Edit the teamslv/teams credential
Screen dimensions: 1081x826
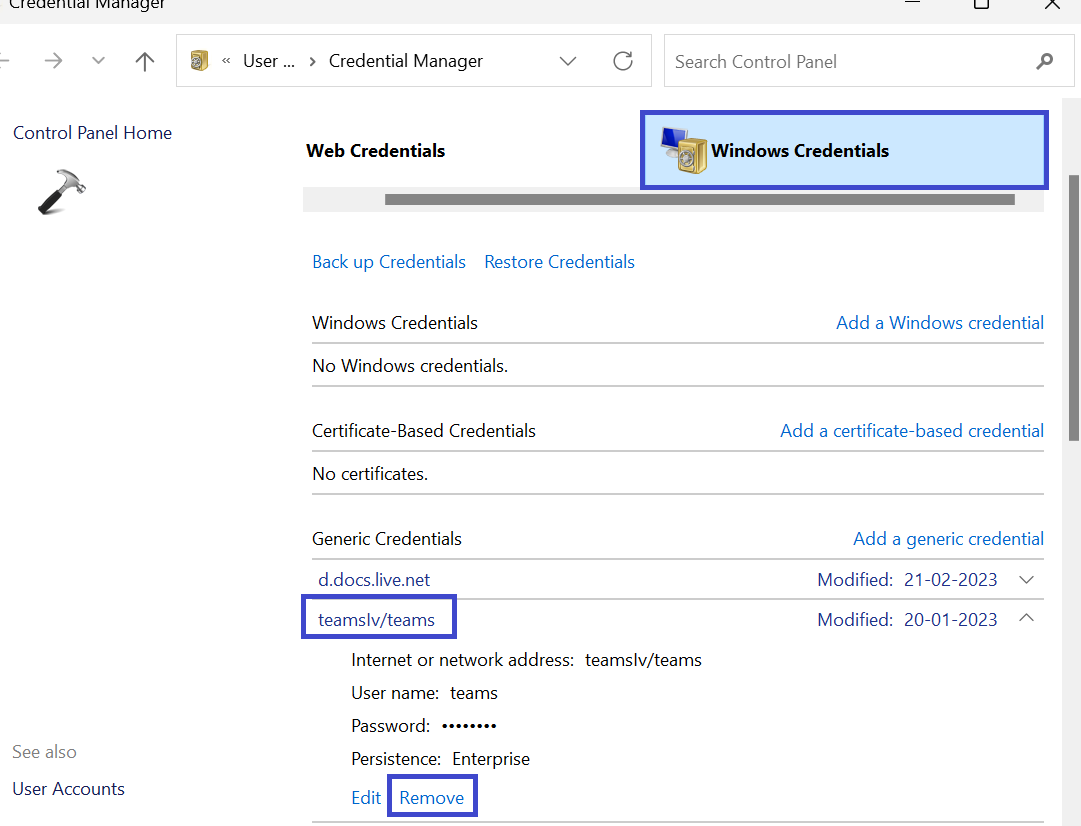(x=366, y=798)
